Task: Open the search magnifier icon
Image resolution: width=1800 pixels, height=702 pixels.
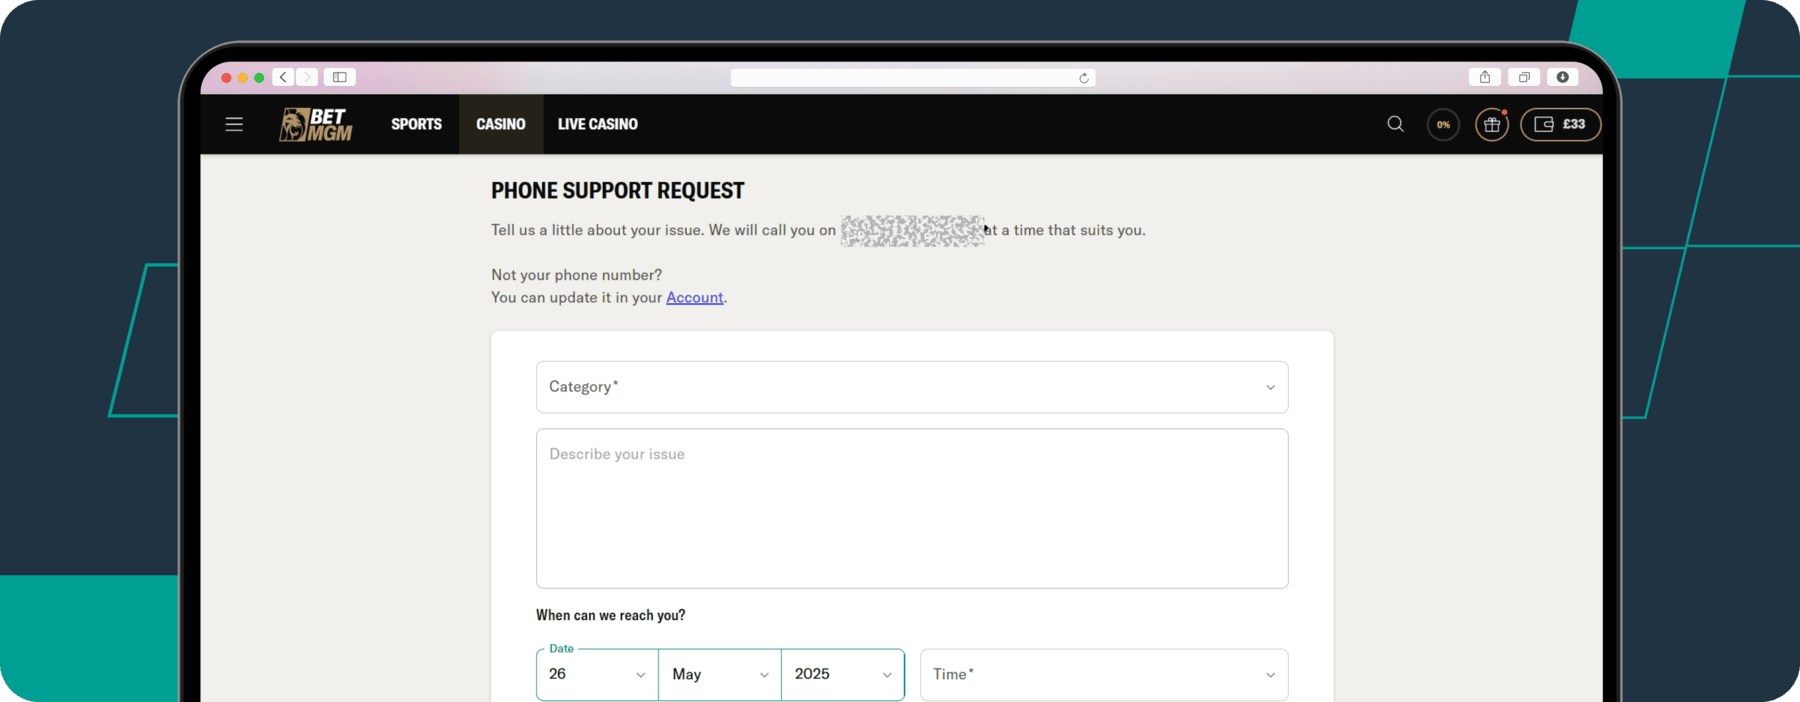Action: click(1395, 124)
